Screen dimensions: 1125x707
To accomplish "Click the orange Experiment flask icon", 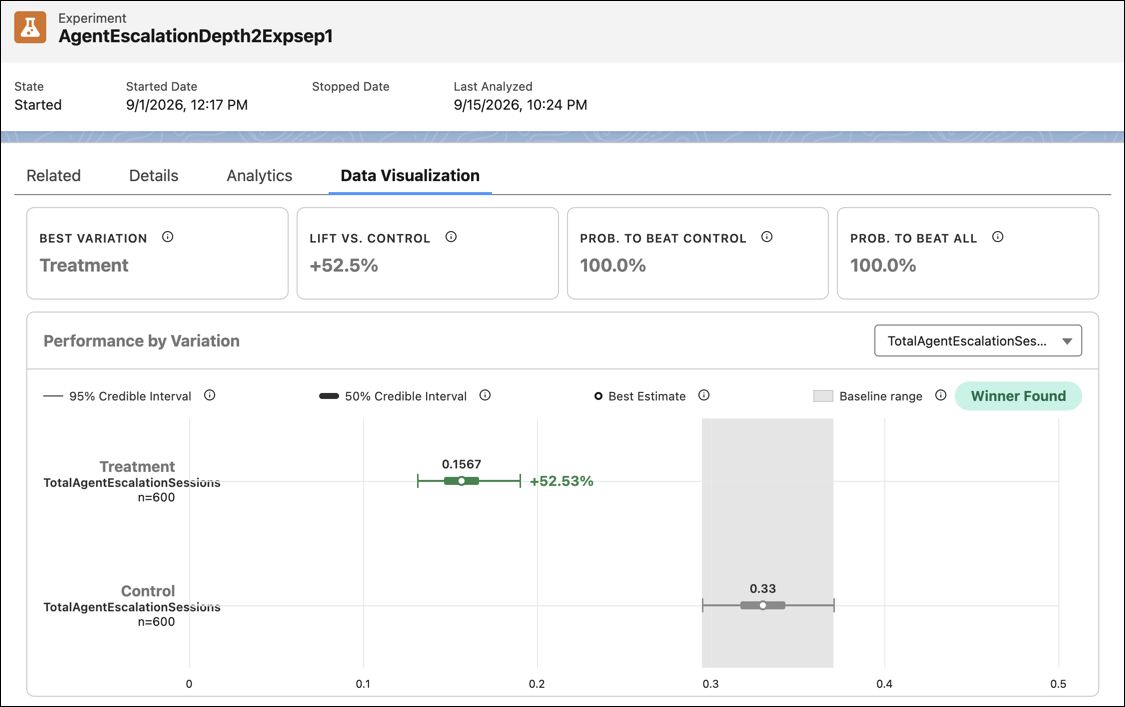I will [30, 28].
